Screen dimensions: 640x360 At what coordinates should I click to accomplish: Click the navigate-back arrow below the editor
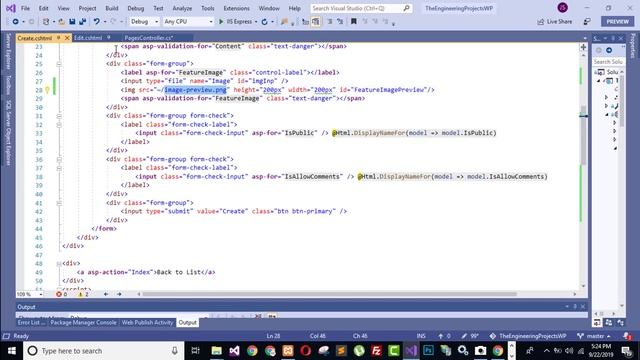(106, 294)
